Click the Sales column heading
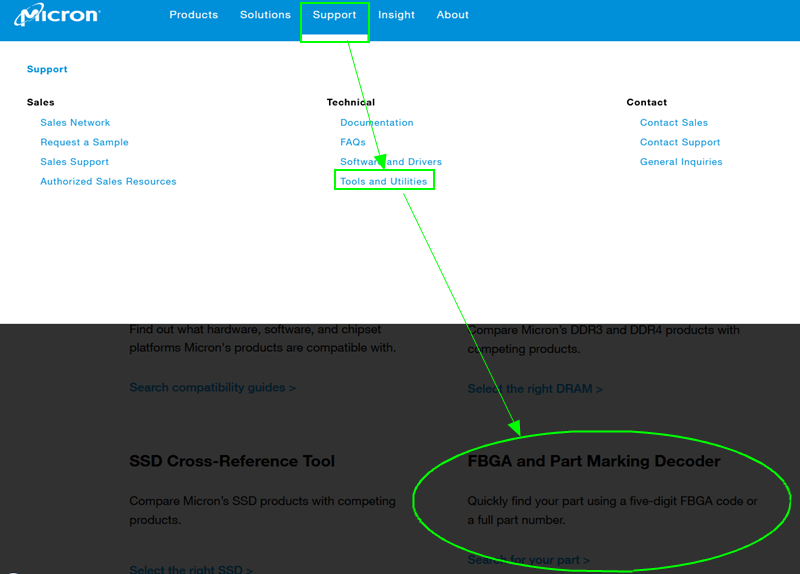This screenshot has height=574, width=800. (40, 103)
